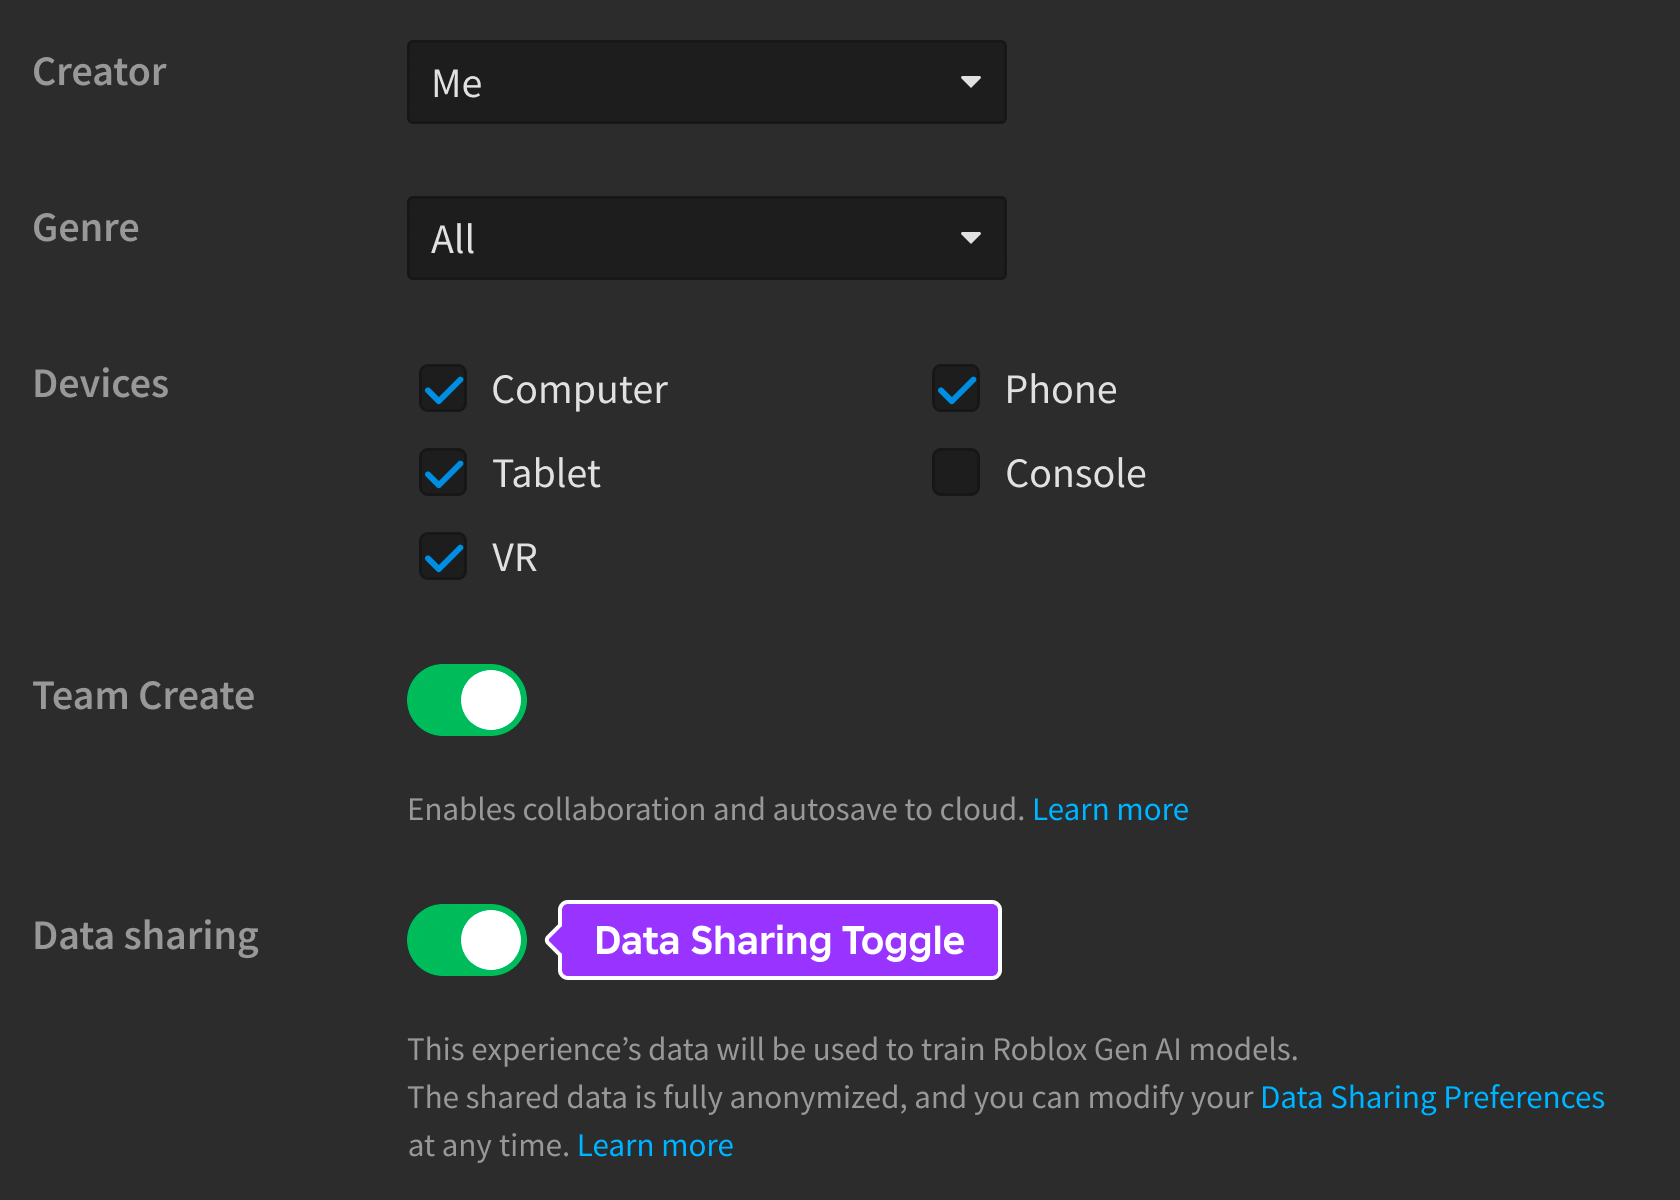Click the Team Create setting label

(144, 696)
